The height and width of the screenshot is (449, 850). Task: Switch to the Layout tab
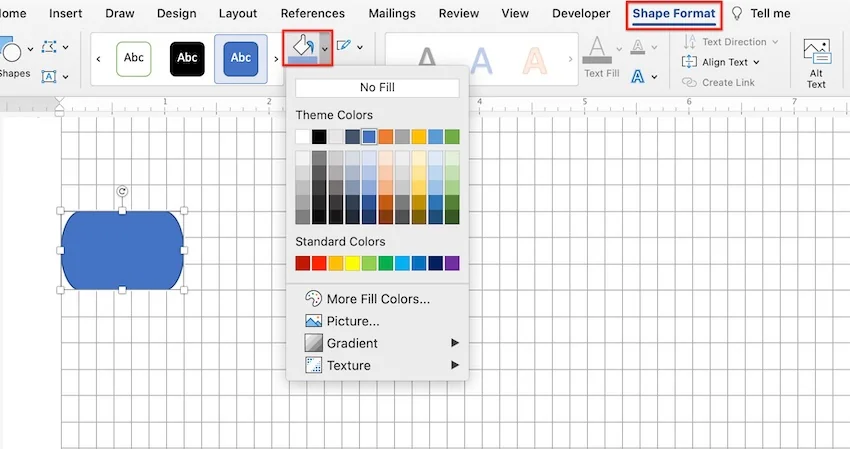(x=238, y=13)
